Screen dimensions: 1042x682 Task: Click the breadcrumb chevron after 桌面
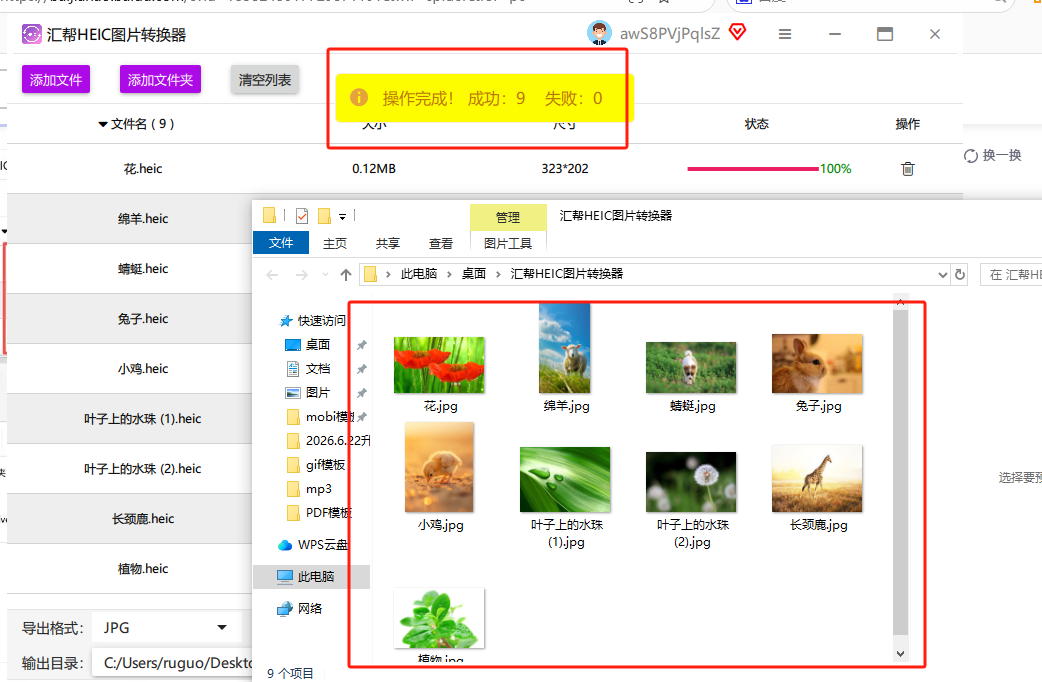pos(498,274)
